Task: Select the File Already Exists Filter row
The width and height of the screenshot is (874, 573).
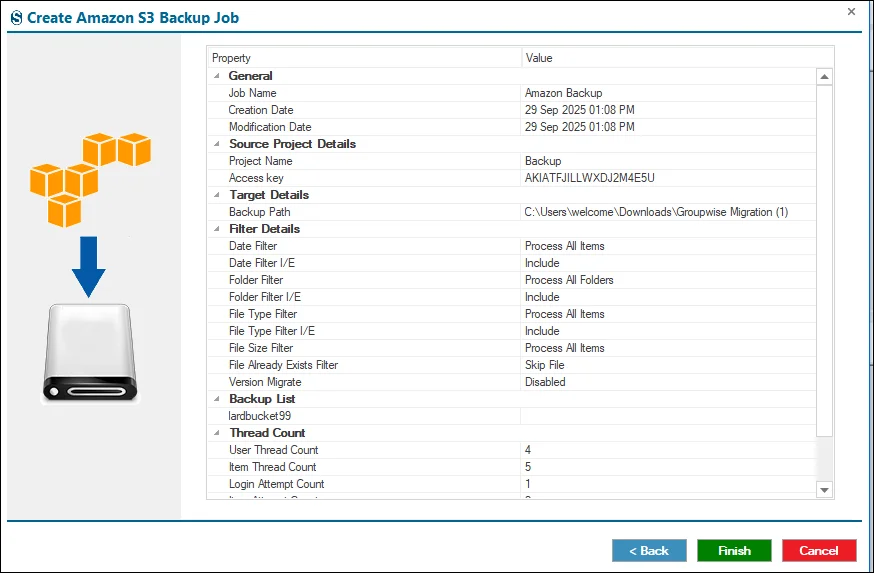Action: click(x=511, y=365)
